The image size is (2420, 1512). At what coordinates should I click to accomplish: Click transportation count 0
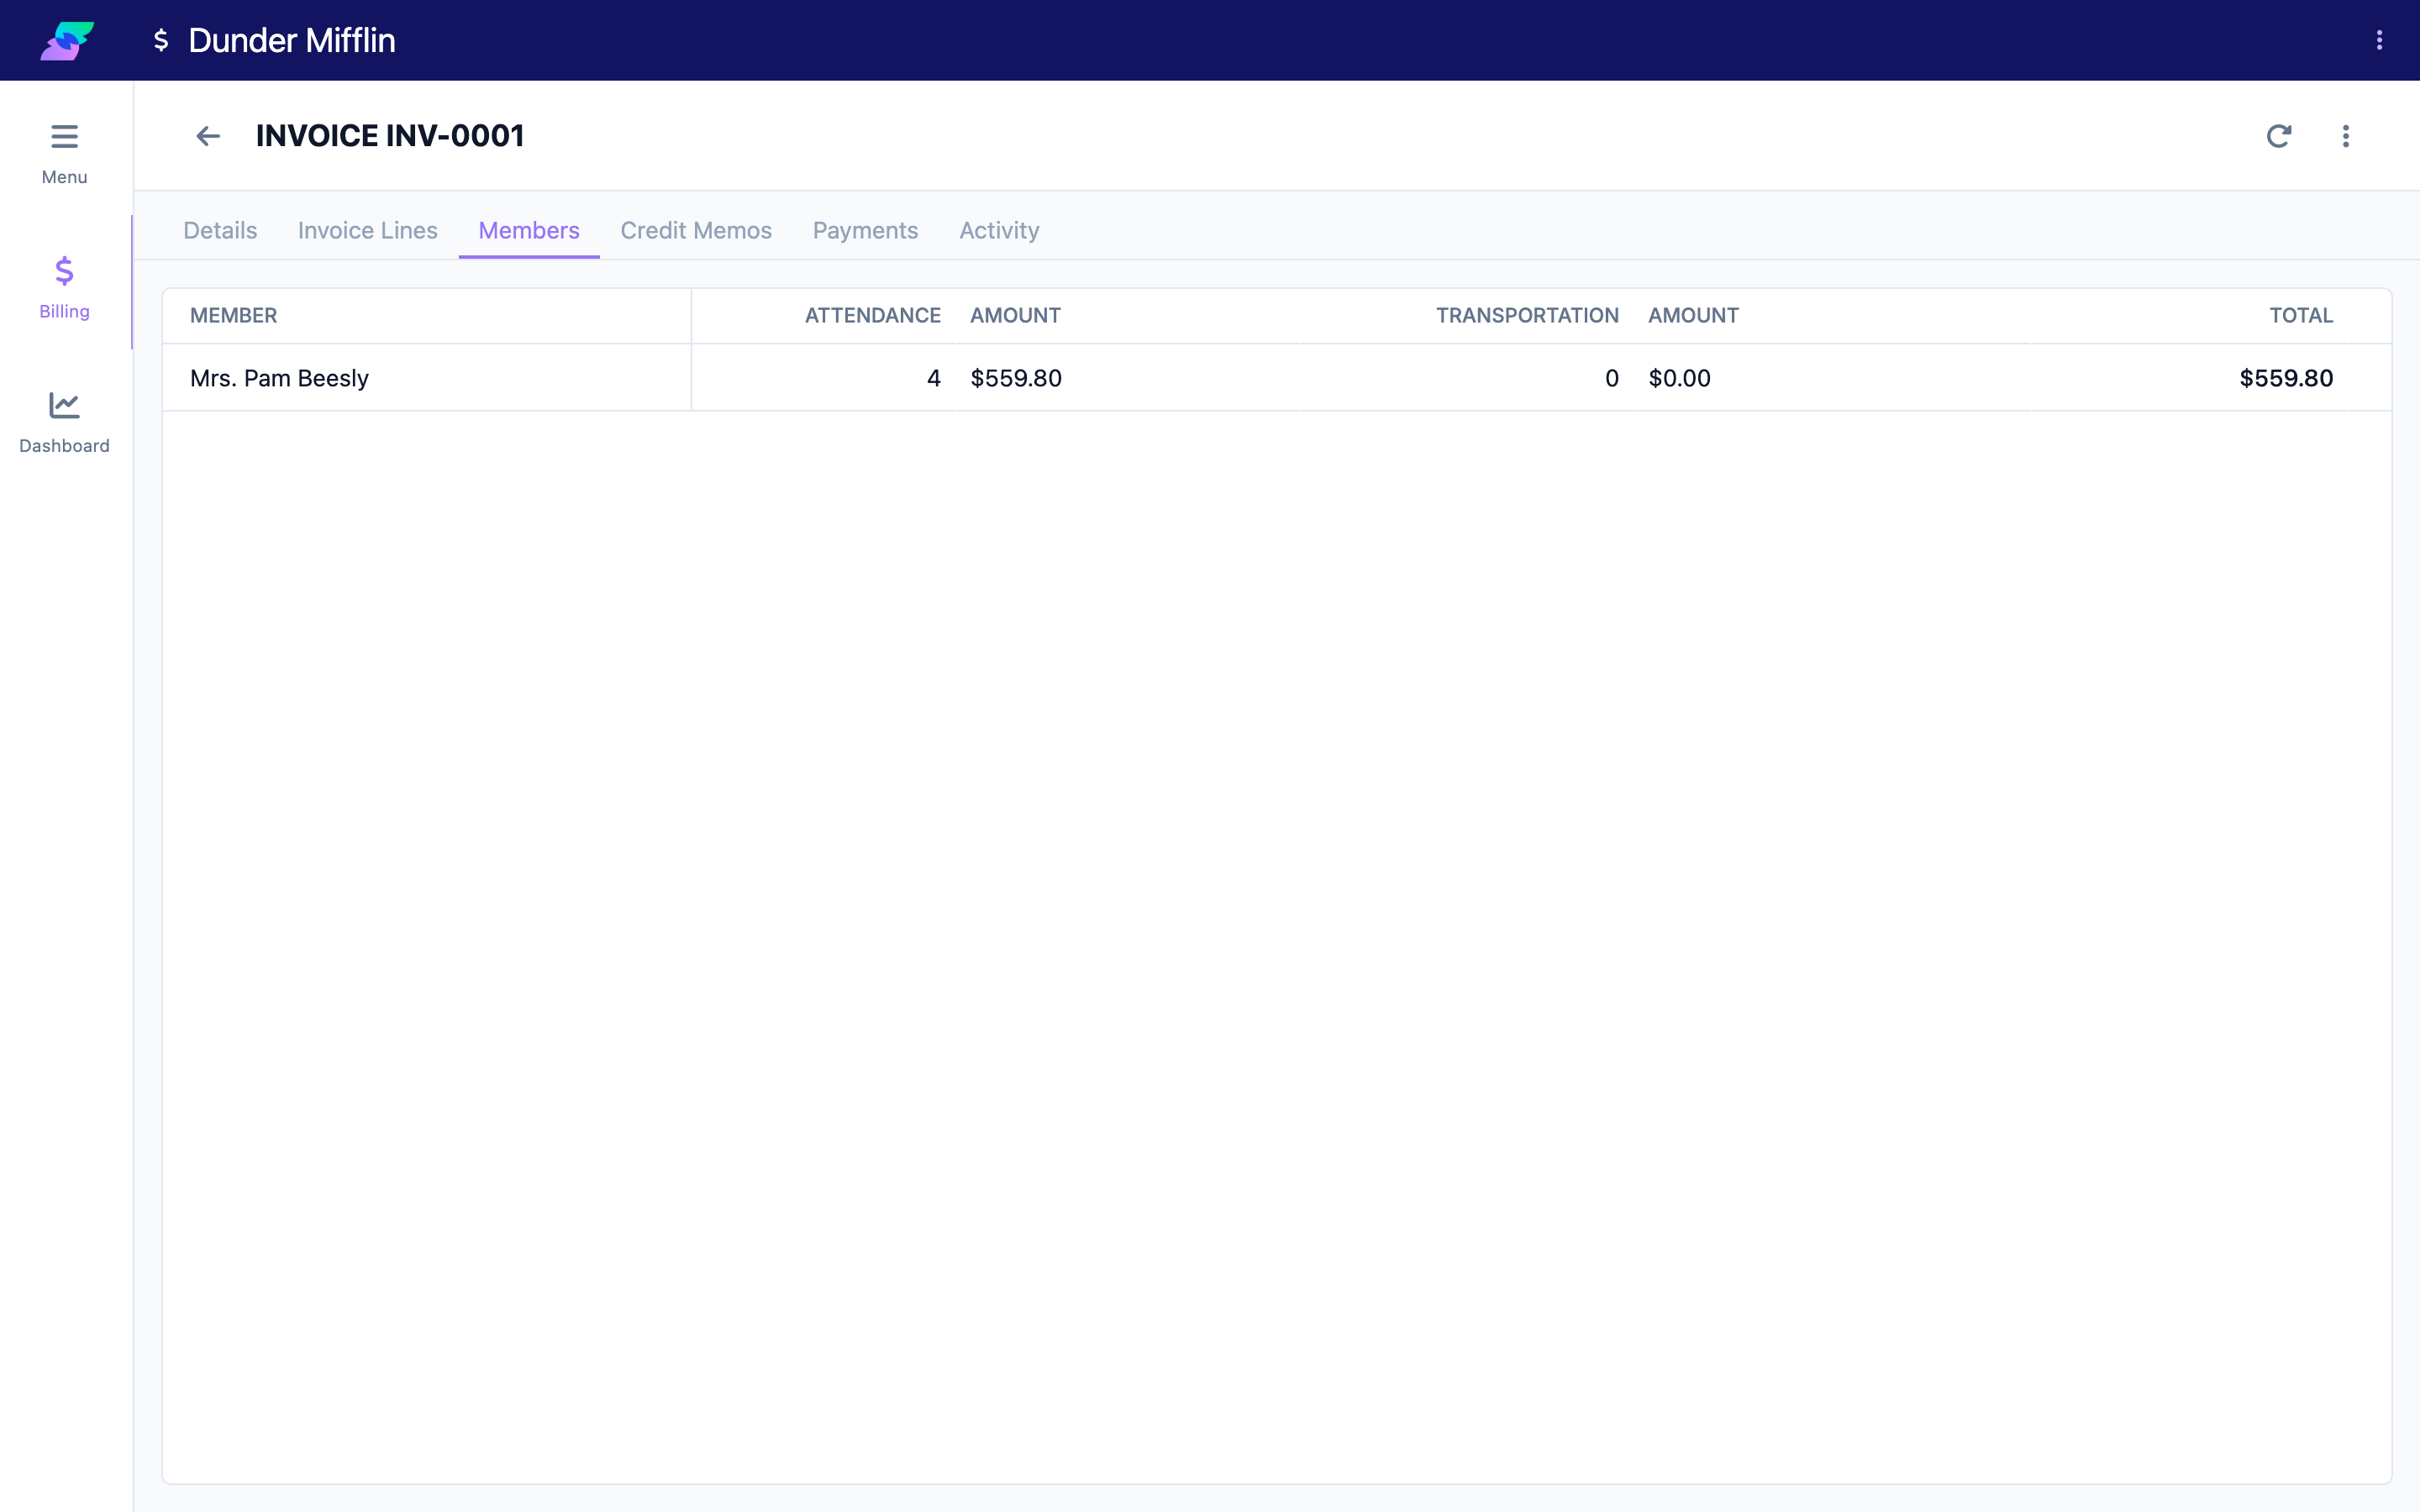click(x=1612, y=378)
